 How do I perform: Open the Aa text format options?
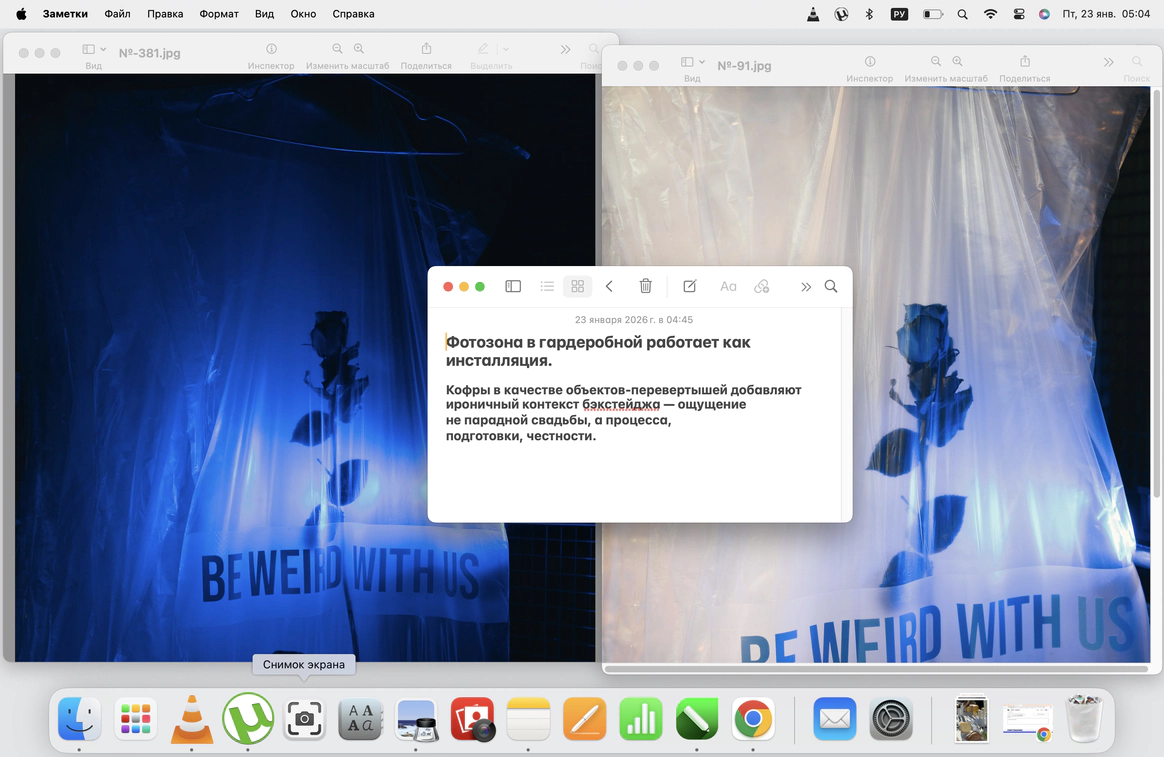tap(728, 286)
